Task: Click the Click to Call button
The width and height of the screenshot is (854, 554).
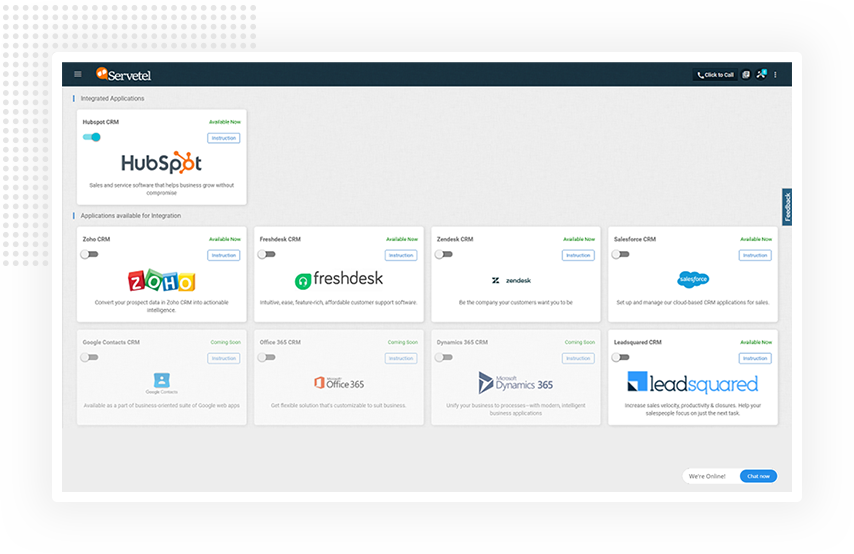Action: 716,75
